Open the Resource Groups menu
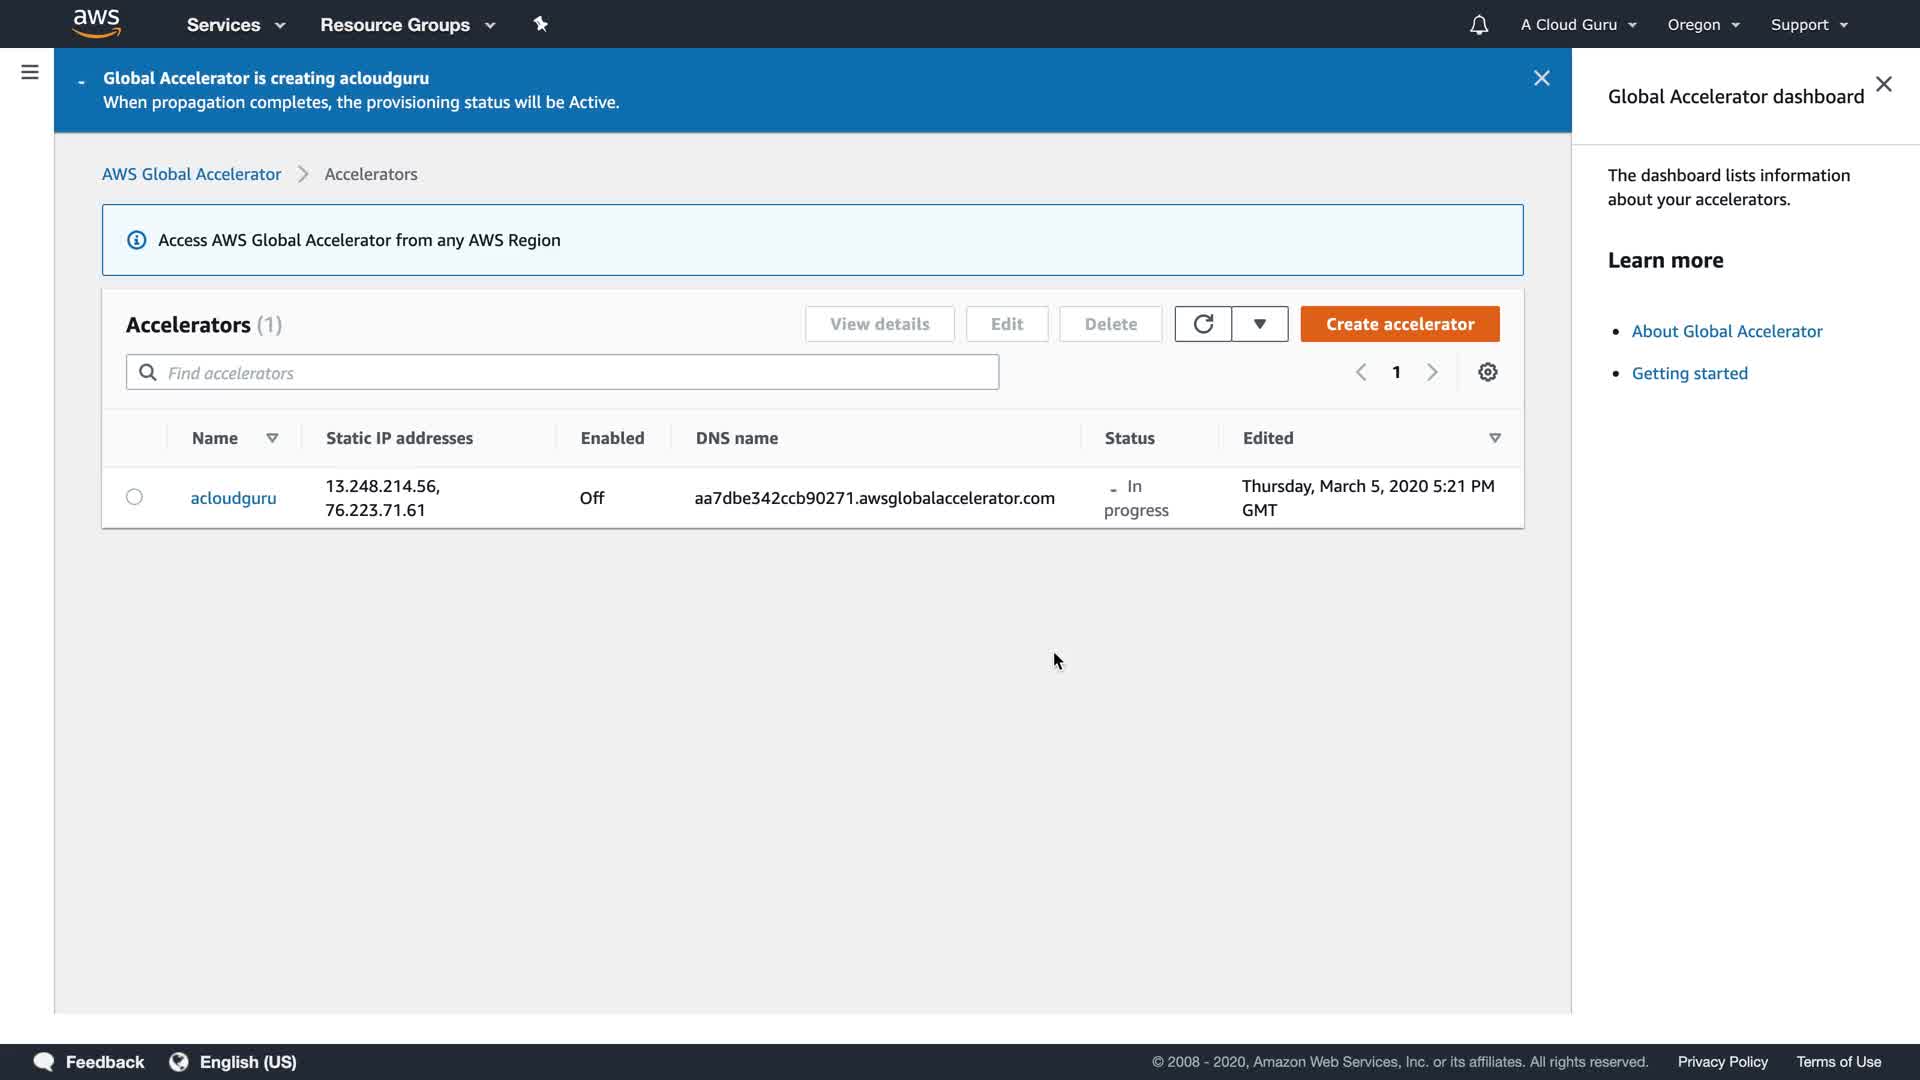 click(407, 25)
